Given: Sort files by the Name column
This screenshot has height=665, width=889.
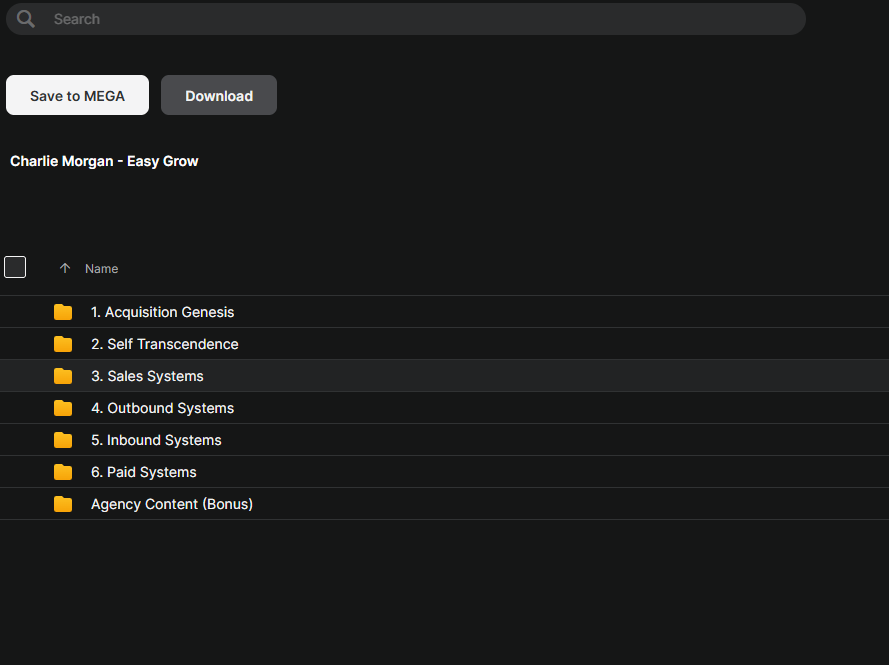Looking at the screenshot, I should pos(101,269).
